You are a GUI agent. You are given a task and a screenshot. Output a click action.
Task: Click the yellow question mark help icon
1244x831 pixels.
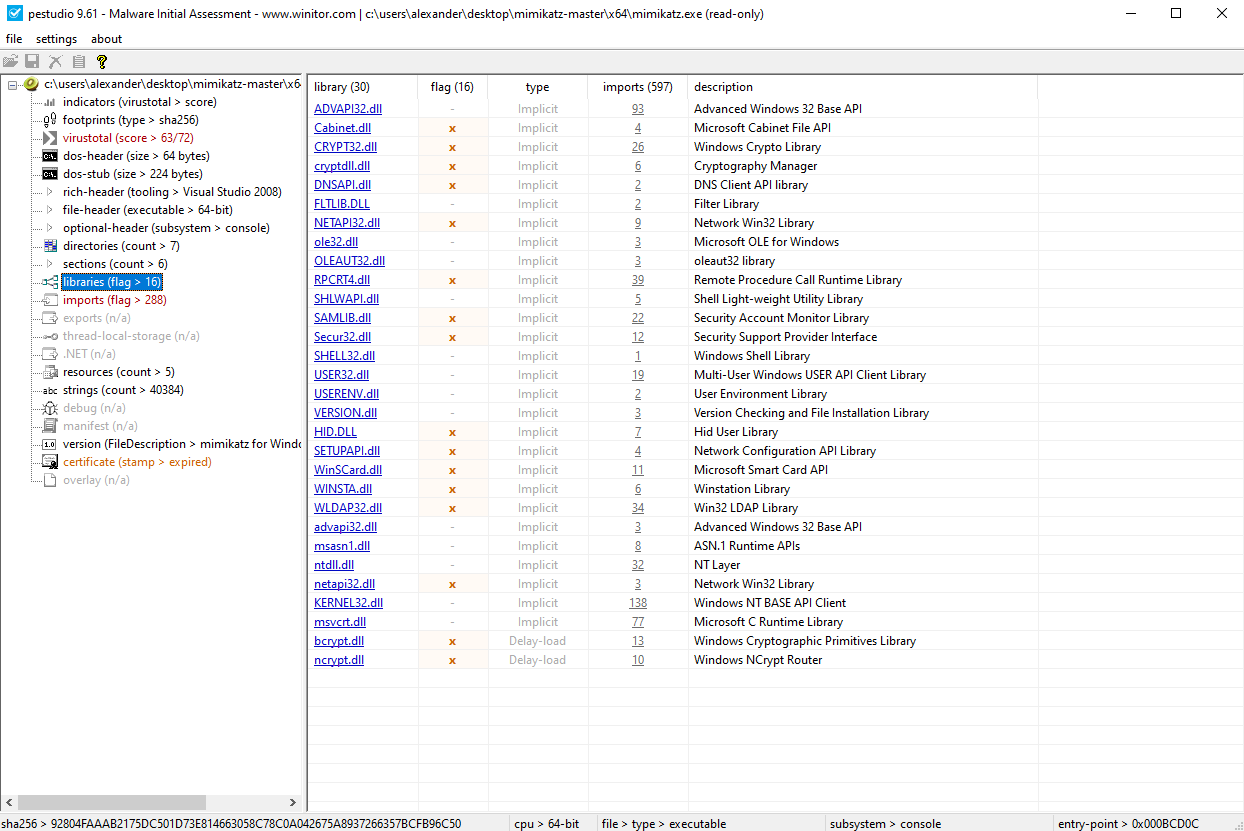pos(101,62)
